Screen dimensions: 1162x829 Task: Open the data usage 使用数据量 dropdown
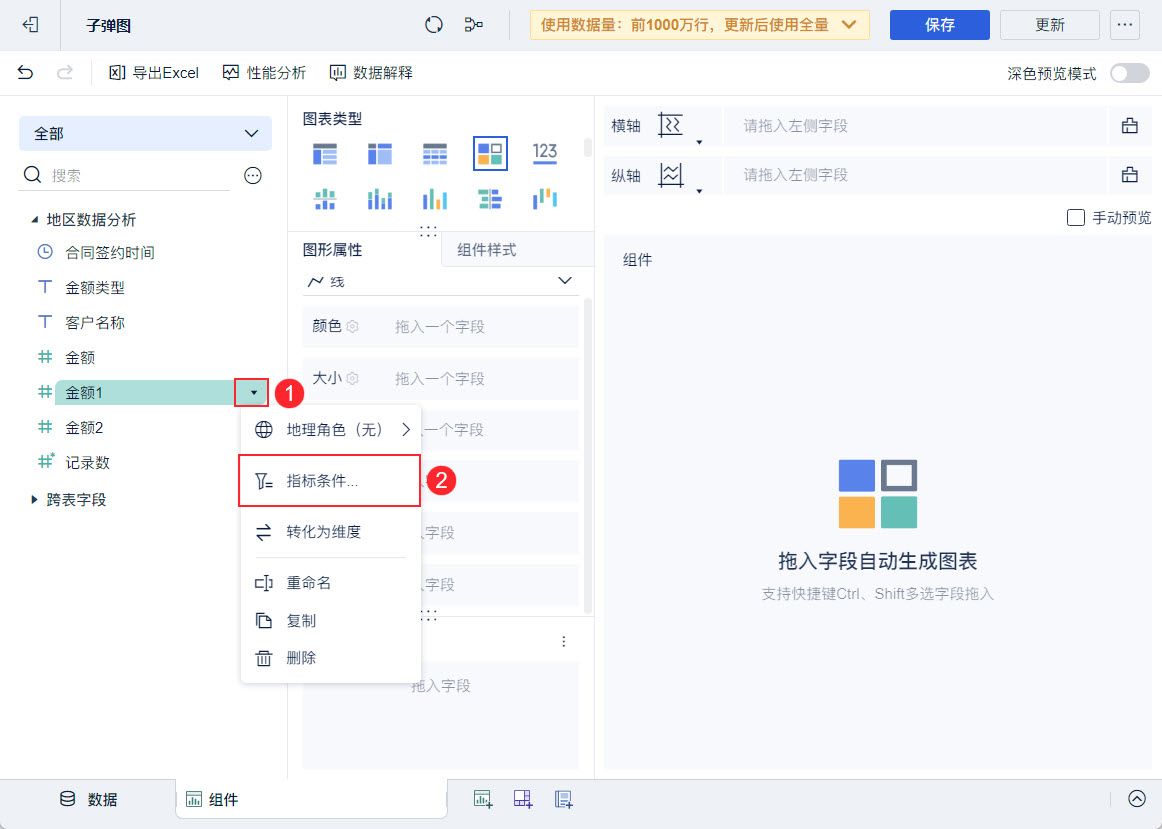tap(700, 25)
